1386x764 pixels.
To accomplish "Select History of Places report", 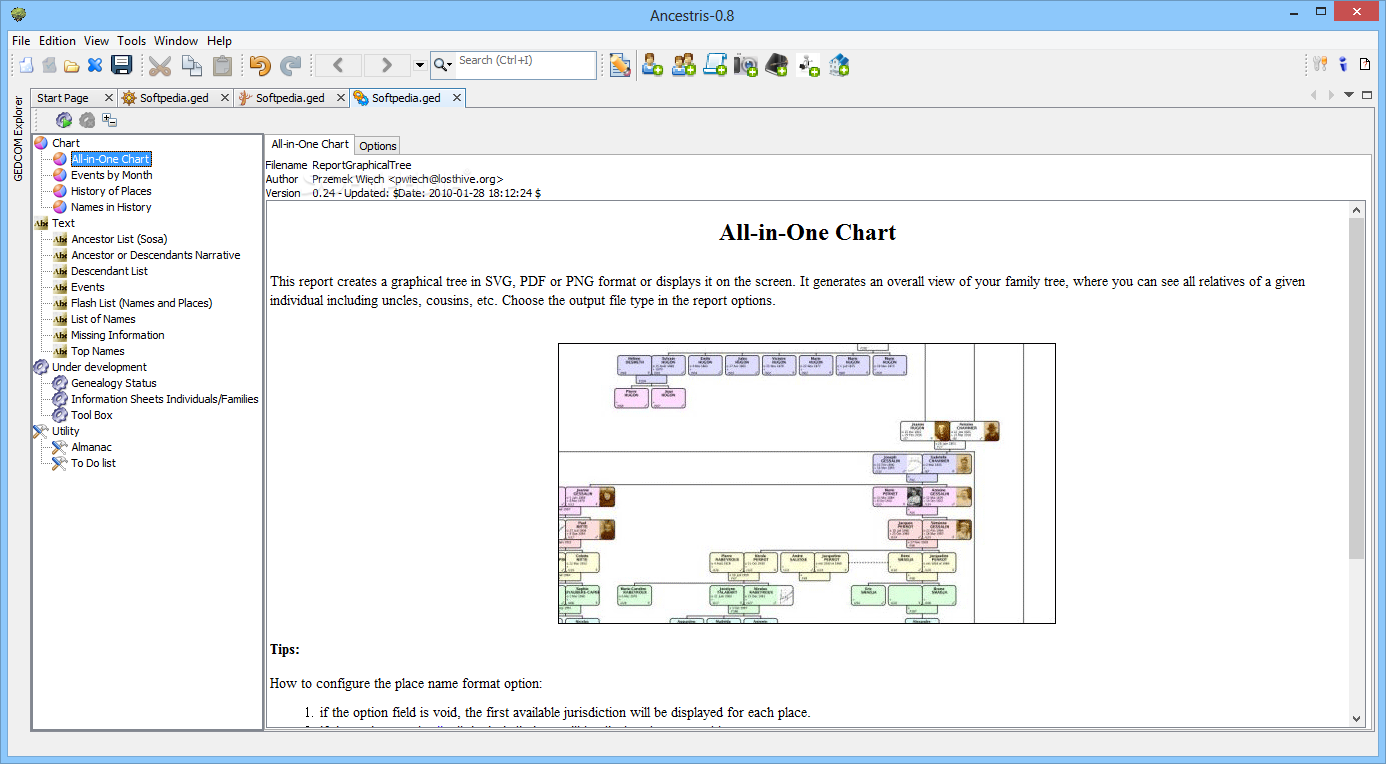I will 111,191.
